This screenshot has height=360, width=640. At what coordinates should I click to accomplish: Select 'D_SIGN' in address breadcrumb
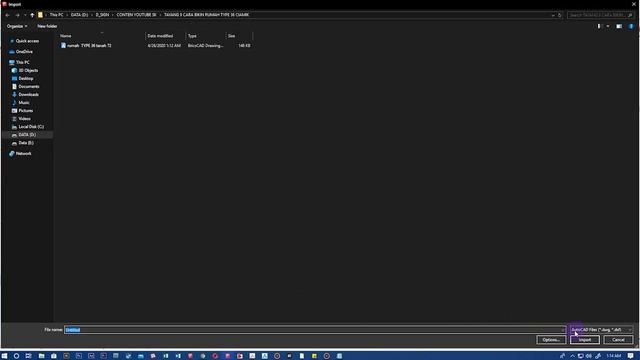102,15
